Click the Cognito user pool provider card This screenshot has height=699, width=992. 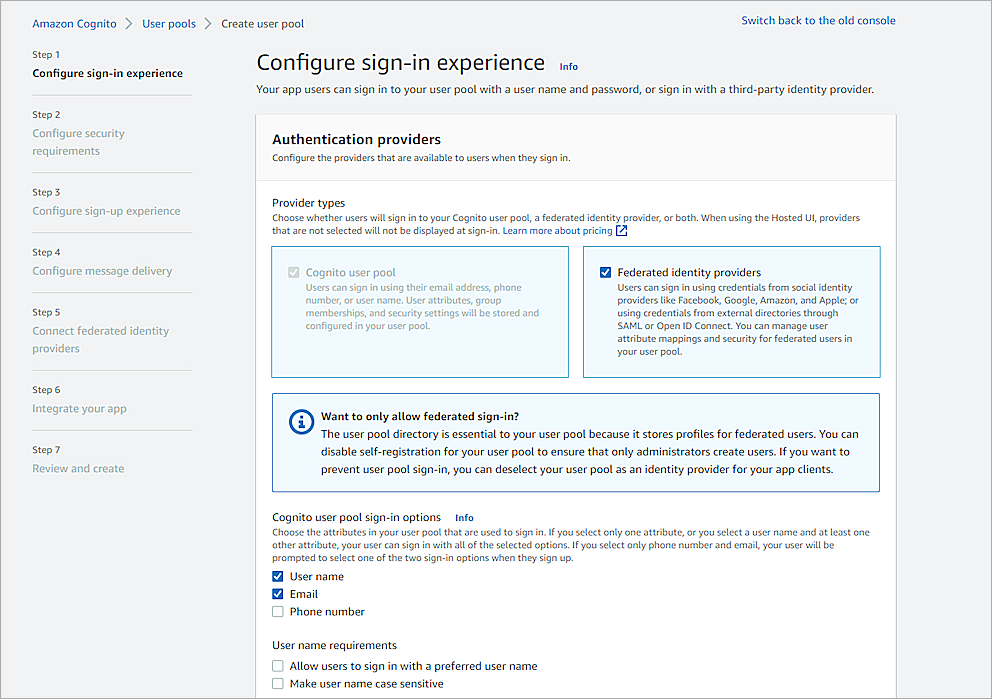pyautogui.click(x=419, y=311)
